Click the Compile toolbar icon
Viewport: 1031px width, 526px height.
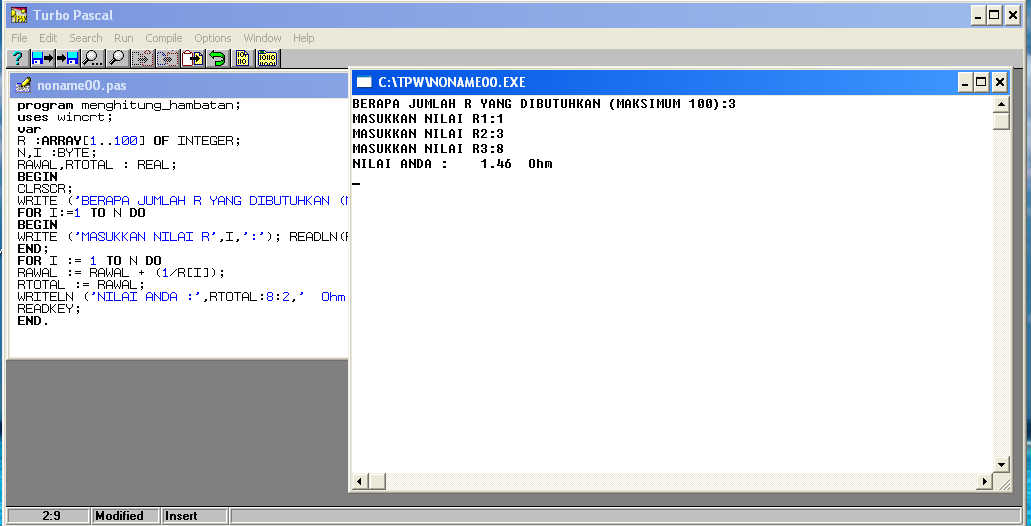click(243, 59)
